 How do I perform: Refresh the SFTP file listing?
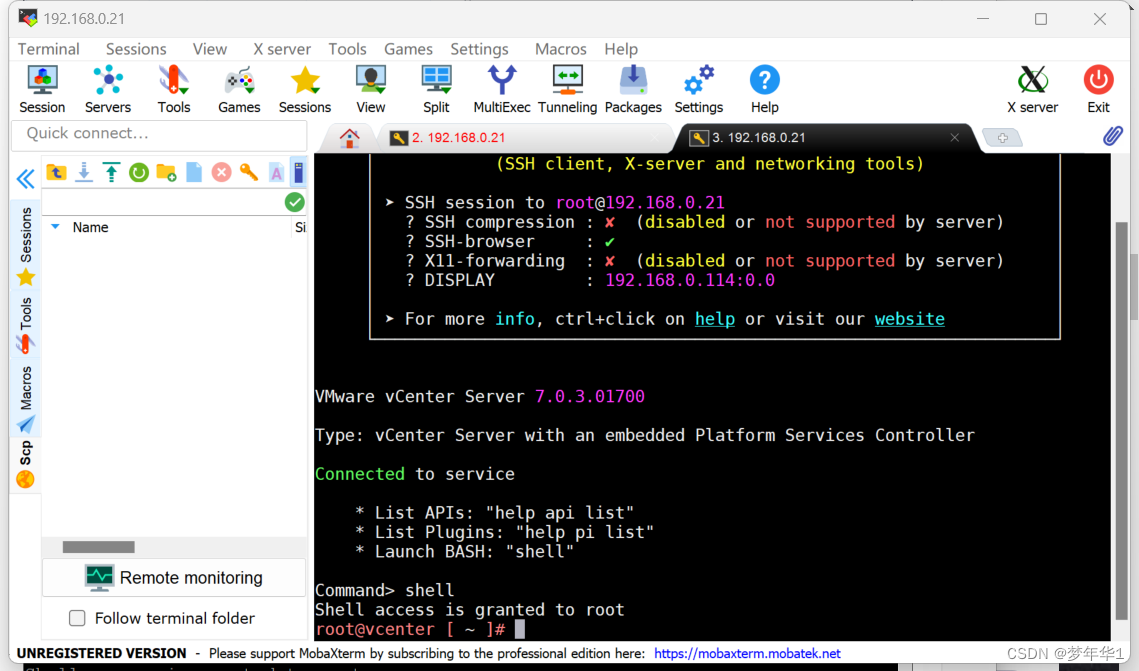pyautogui.click(x=139, y=172)
